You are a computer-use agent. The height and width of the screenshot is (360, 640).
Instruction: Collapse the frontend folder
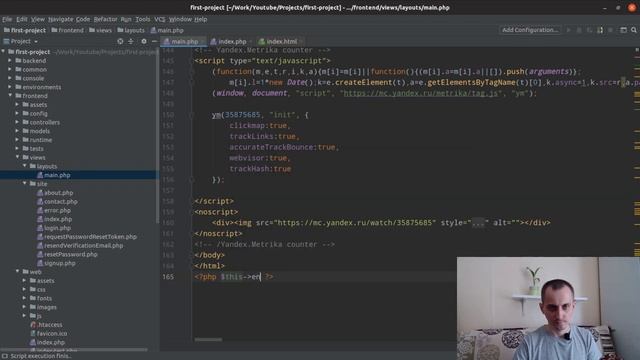pyautogui.click(x=10, y=96)
